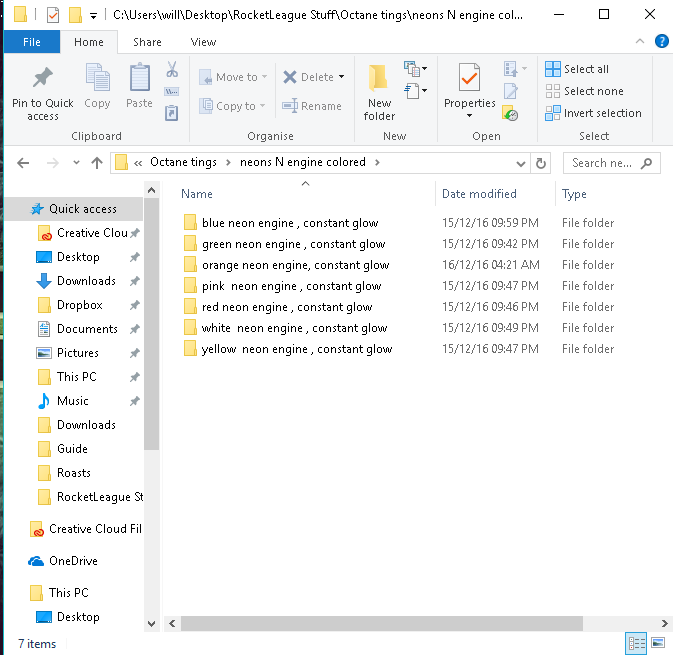Unpin Creative Cloud from Quick access pin
The height and width of the screenshot is (655, 673).
click(135, 233)
